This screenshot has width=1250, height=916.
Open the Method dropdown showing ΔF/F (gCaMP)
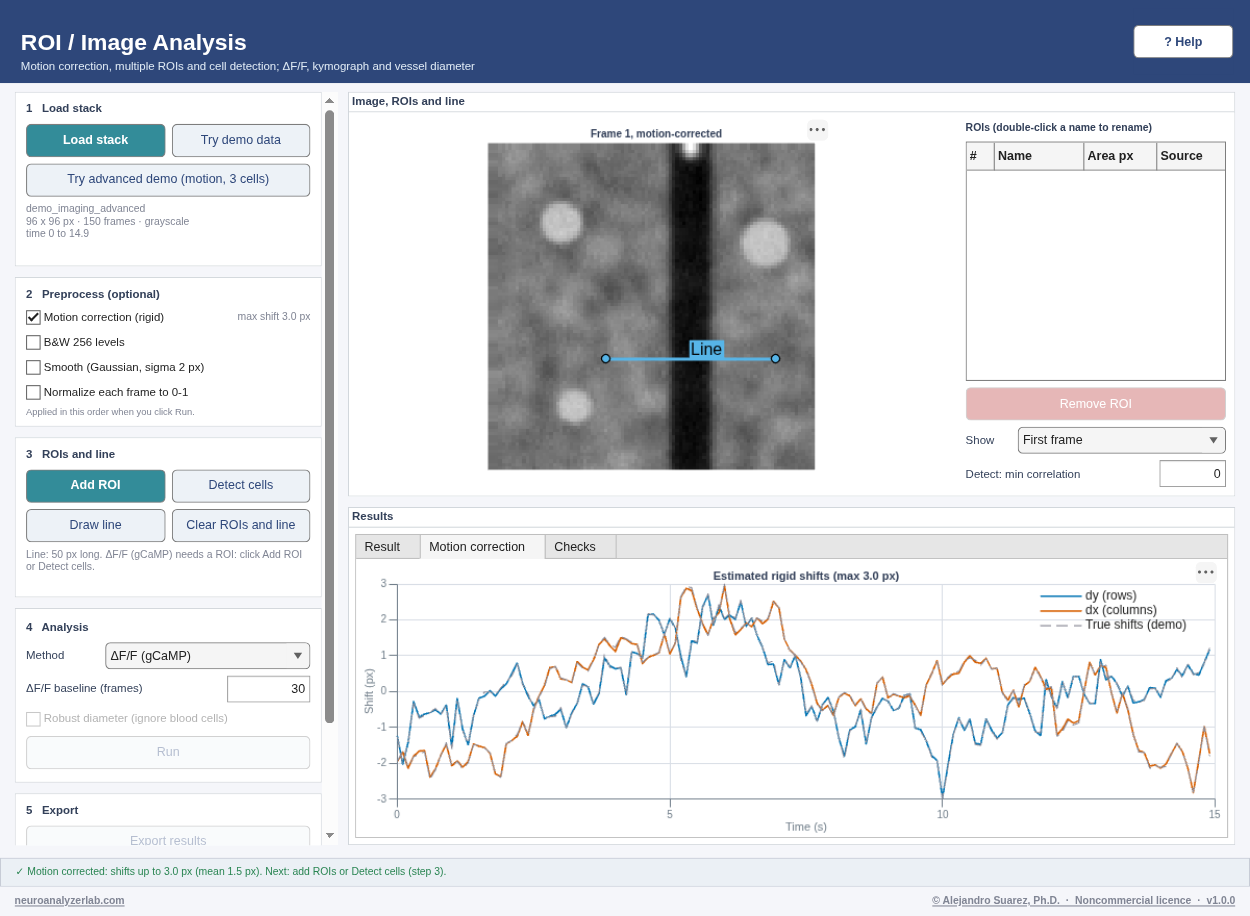(207, 656)
